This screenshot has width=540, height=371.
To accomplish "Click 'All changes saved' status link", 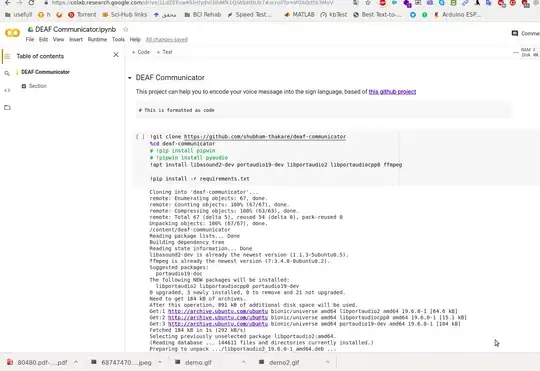I will click(x=167, y=40).
